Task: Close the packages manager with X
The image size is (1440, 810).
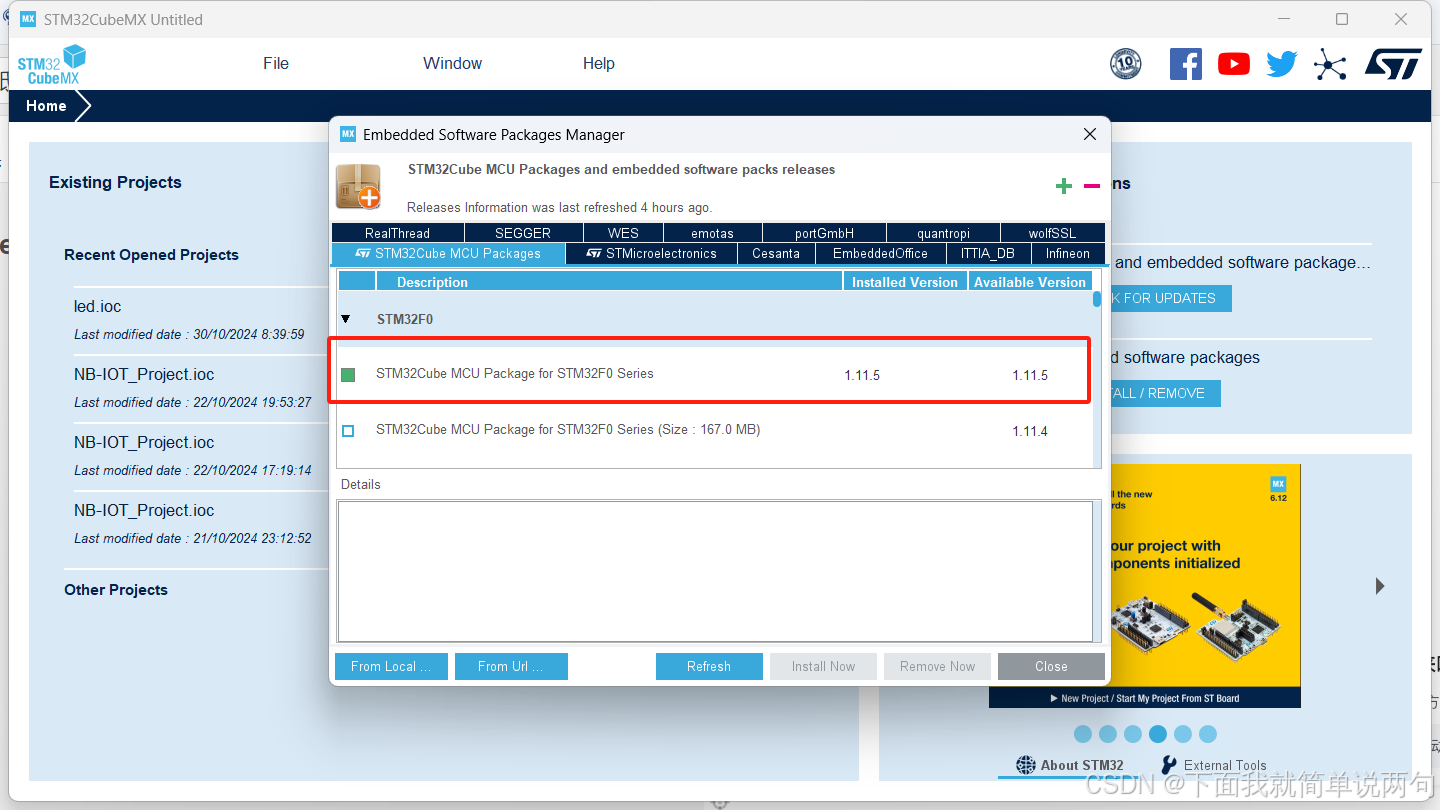Action: [x=1090, y=134]
